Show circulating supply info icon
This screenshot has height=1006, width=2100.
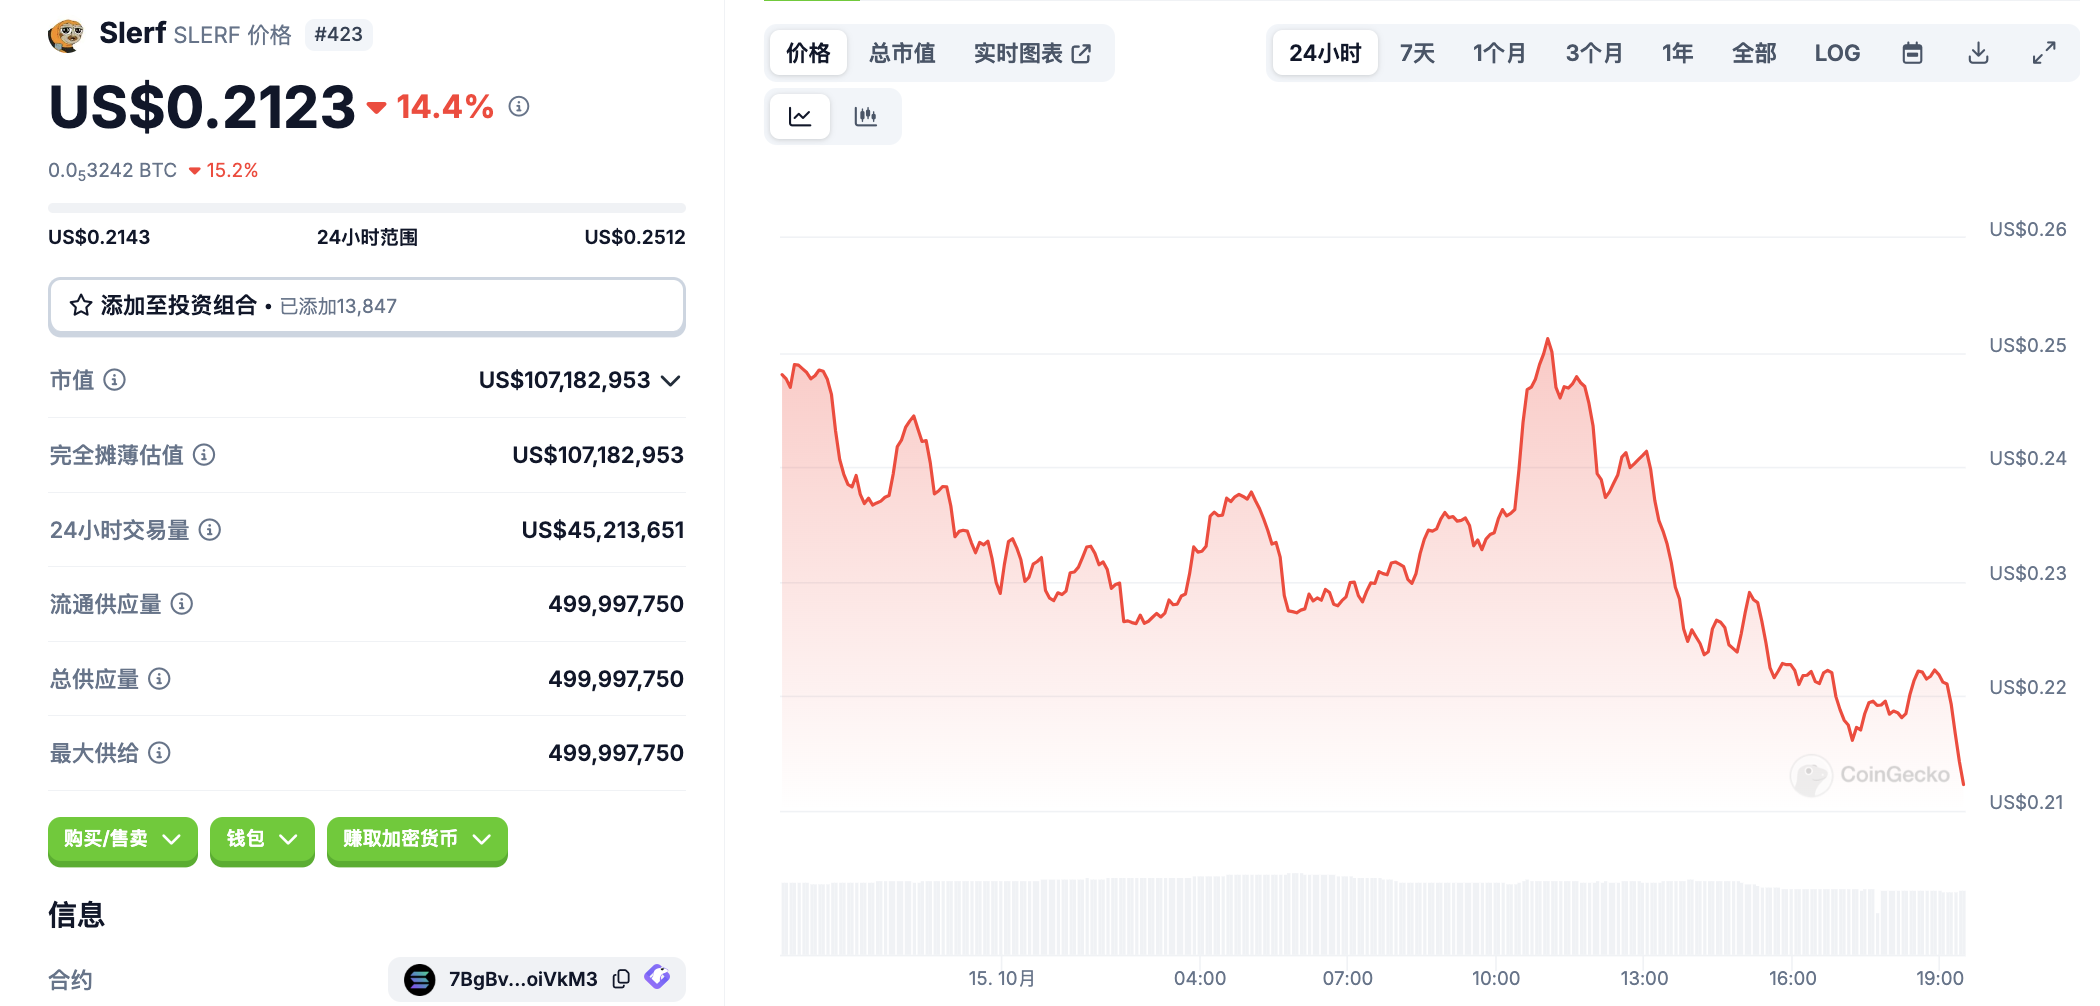click(x=182, y=604)
